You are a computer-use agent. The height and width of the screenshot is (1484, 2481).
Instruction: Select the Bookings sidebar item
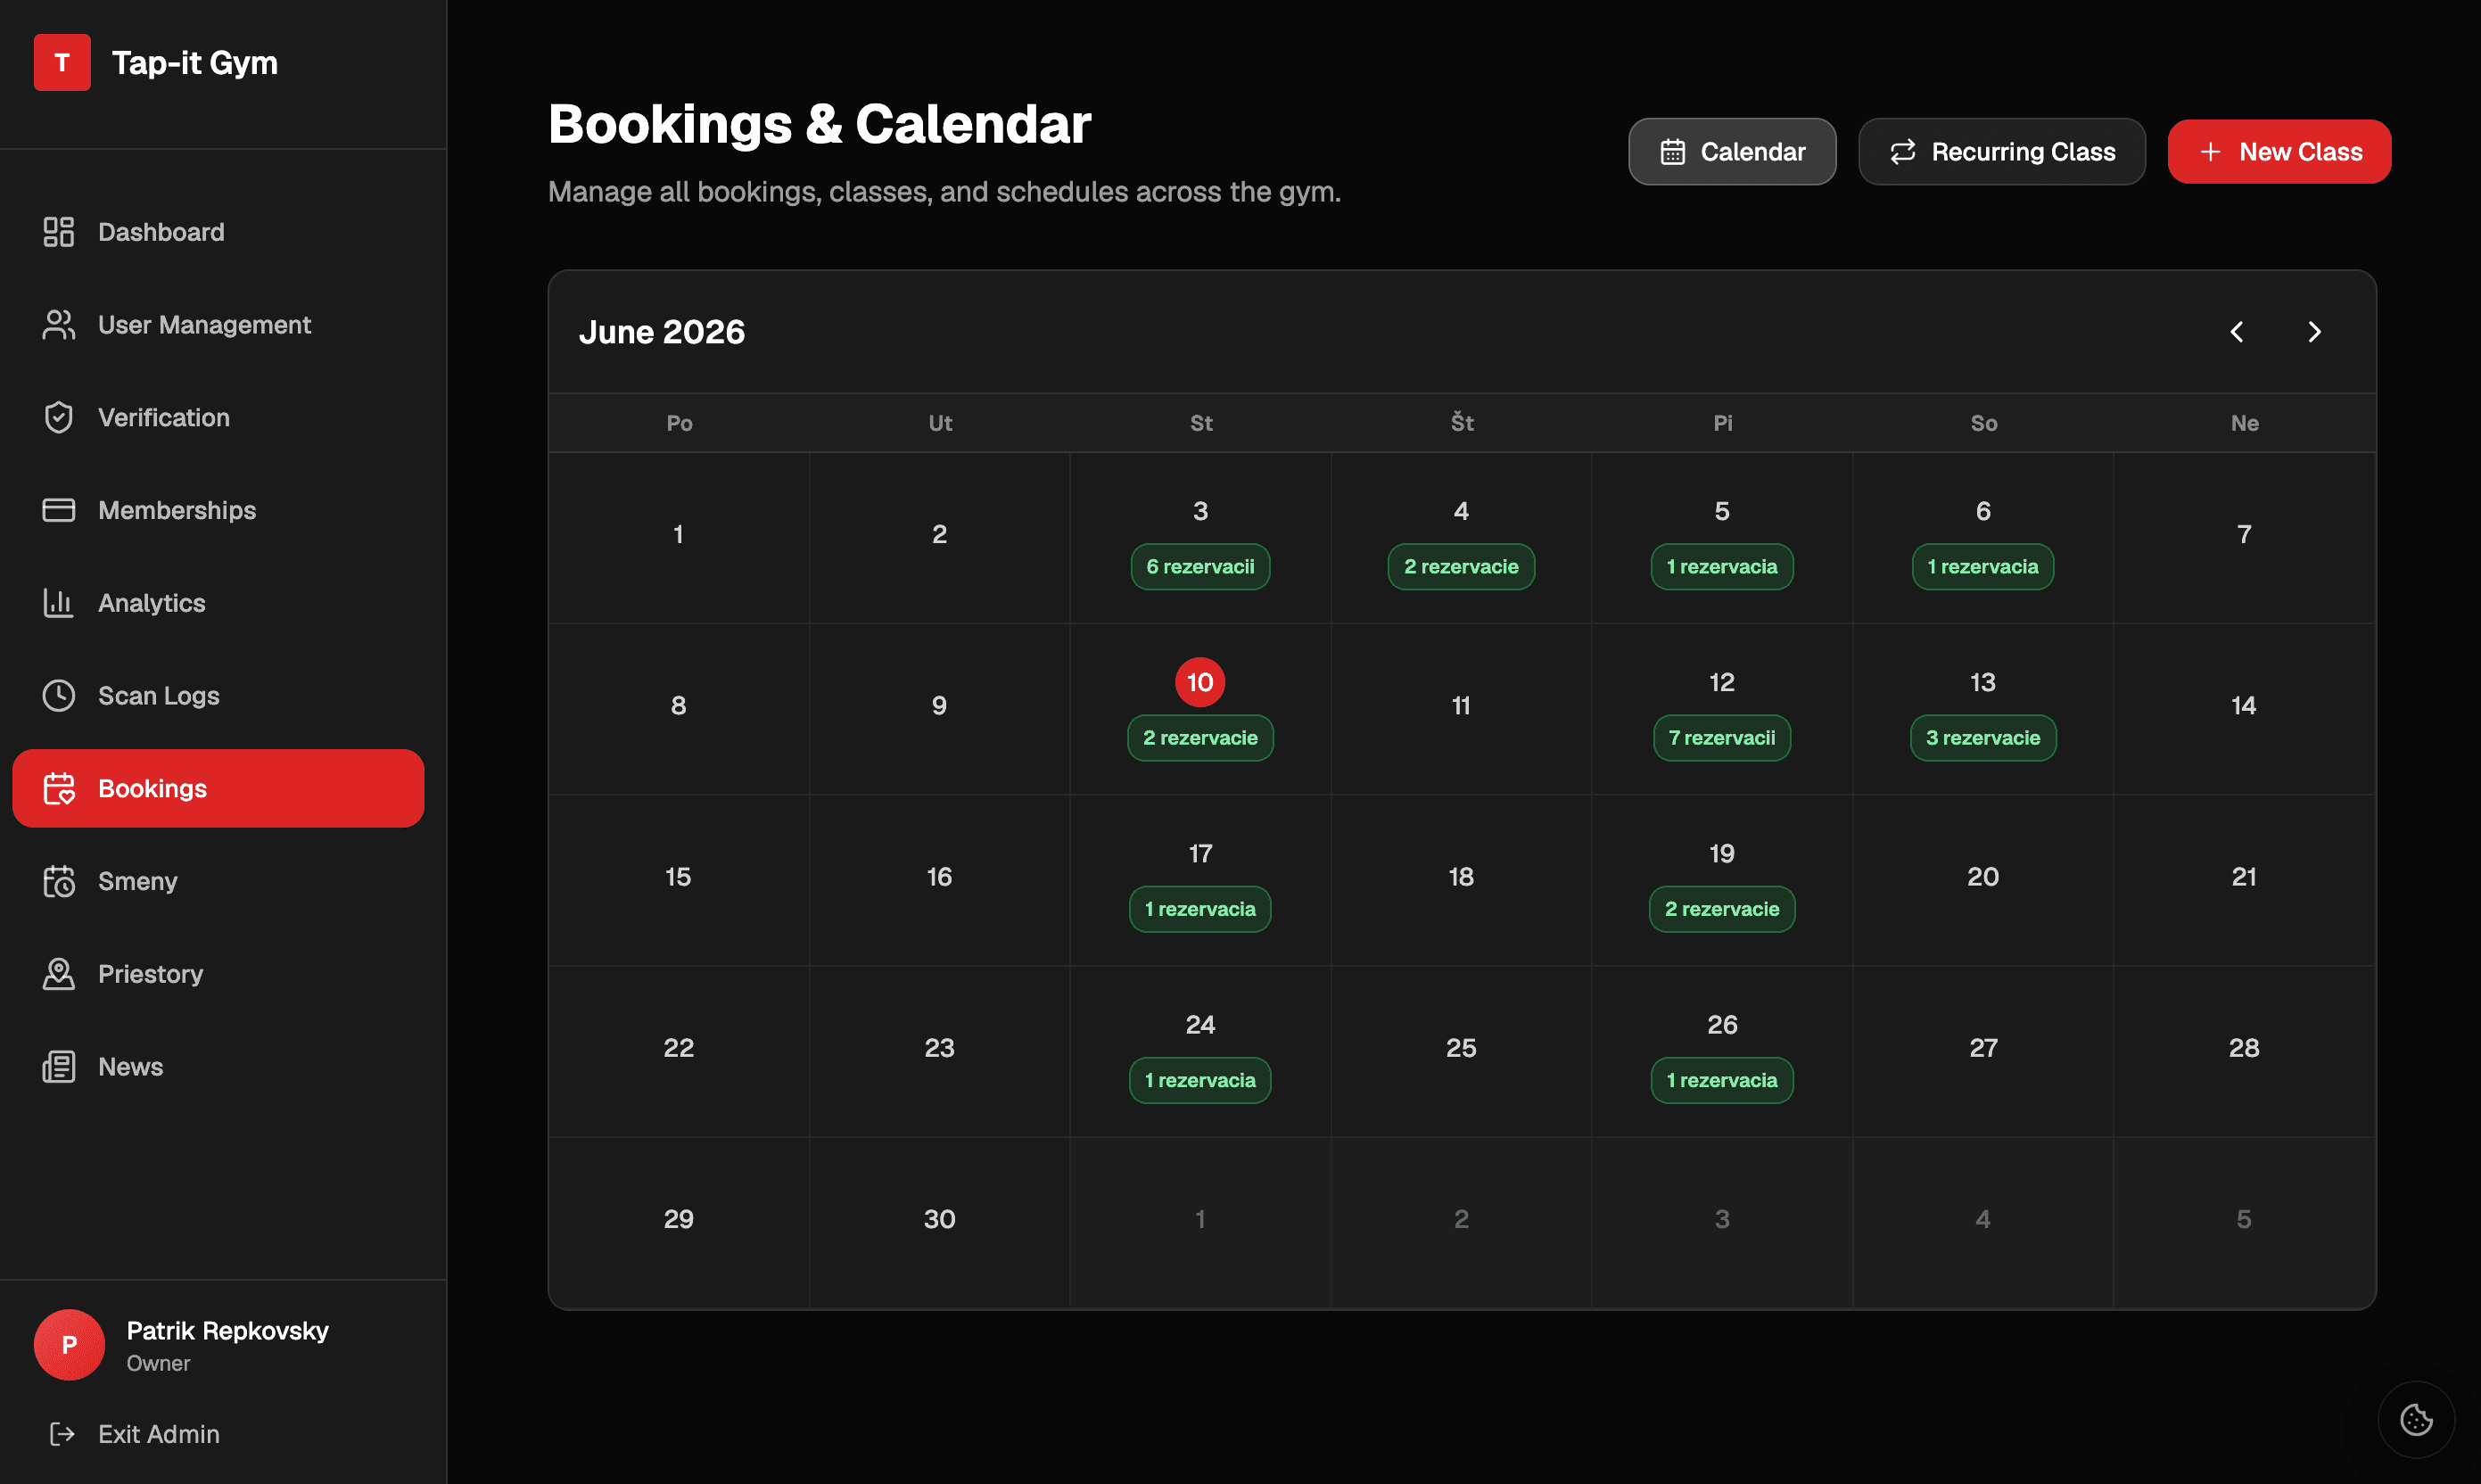point(218,789)
